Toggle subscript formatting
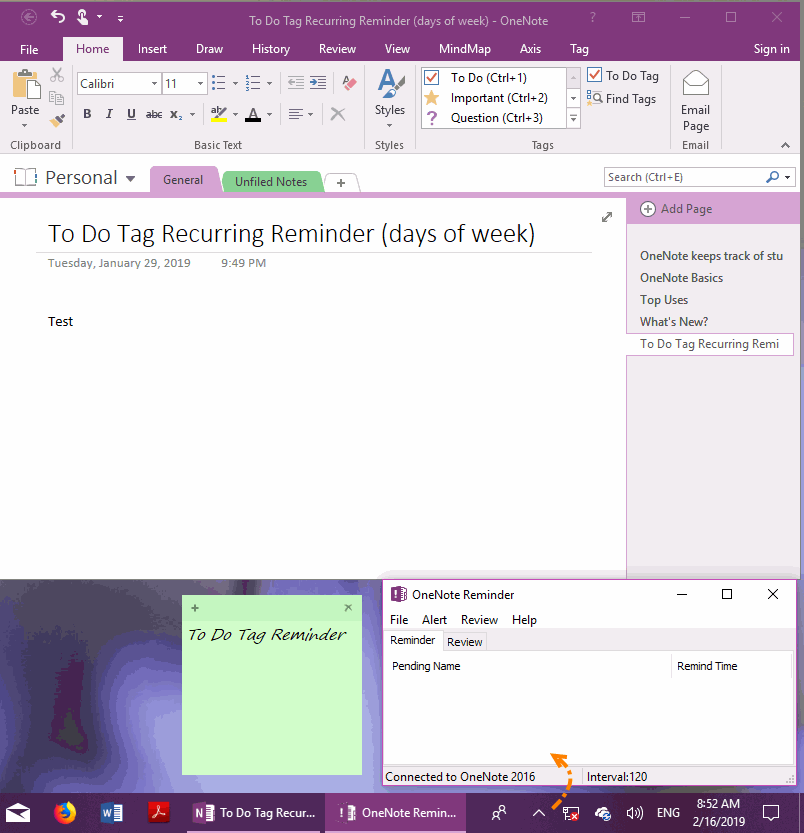The image size is (804, 833). 176,114
